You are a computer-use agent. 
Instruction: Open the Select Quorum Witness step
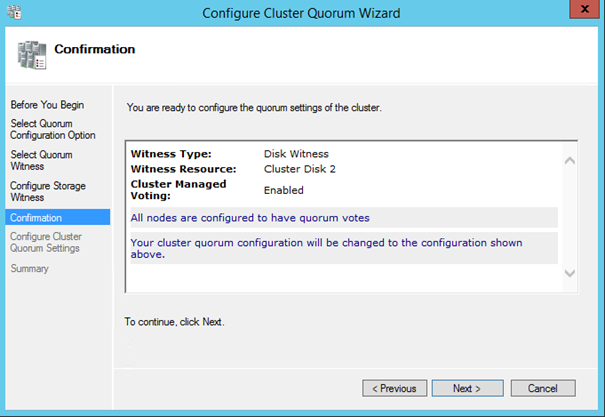pos(41,161)
